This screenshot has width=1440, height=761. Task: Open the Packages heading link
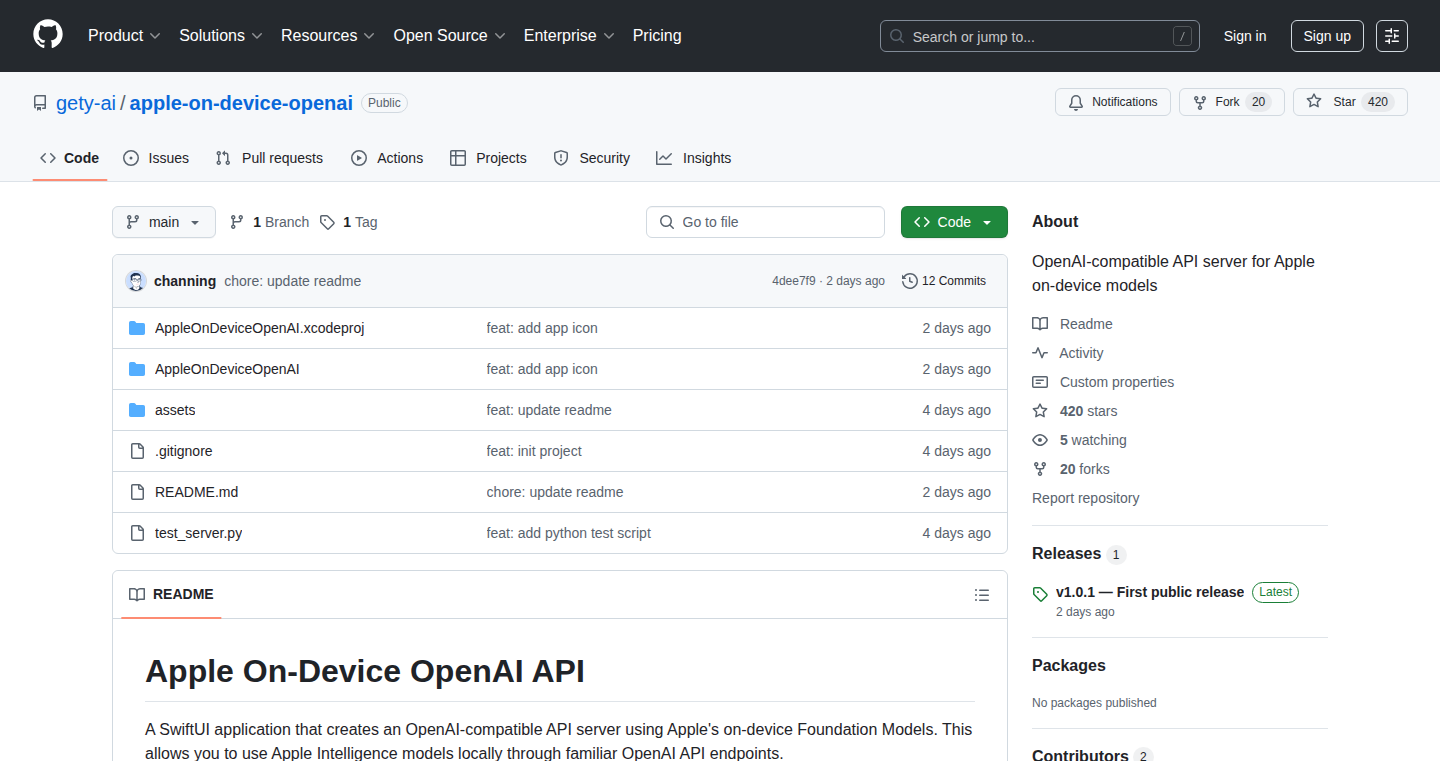[1069, 666]
